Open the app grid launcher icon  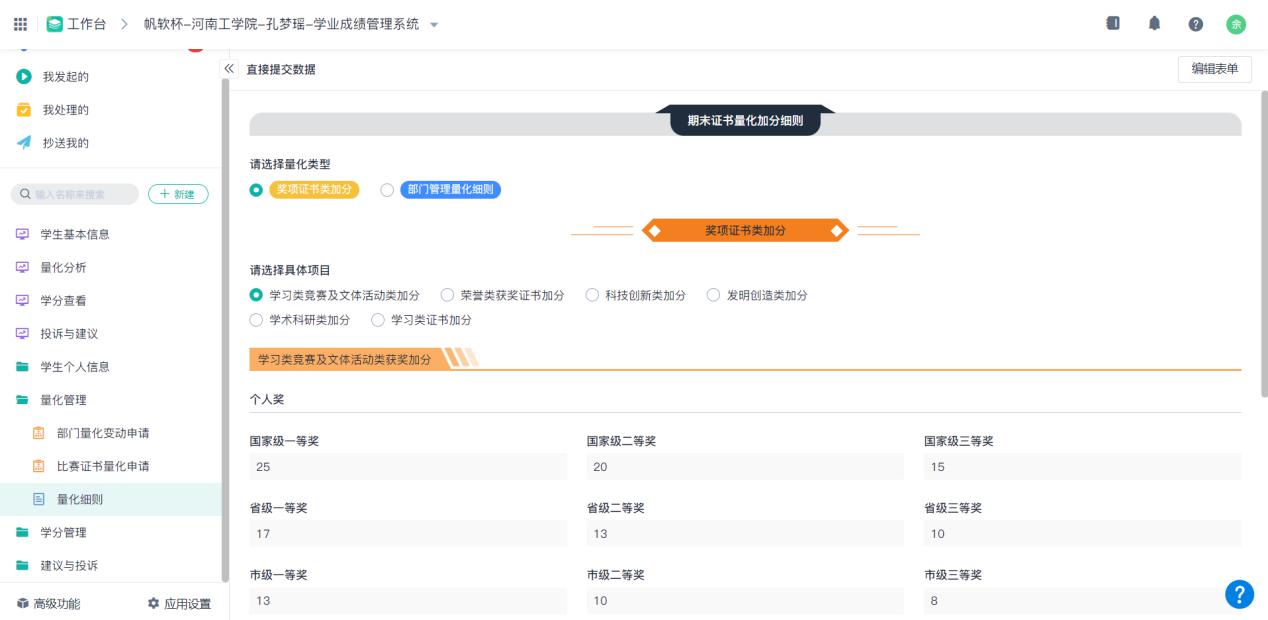[21, 24]
